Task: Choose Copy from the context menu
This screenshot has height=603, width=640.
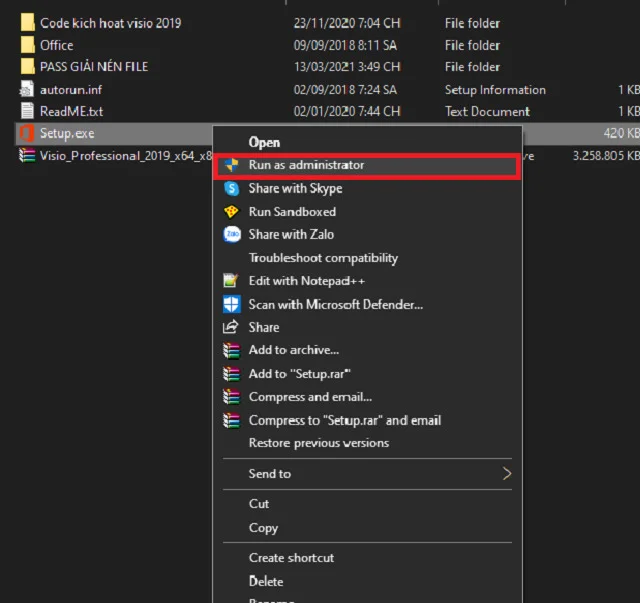Action: pyautogui.click(x=367, y=527)
